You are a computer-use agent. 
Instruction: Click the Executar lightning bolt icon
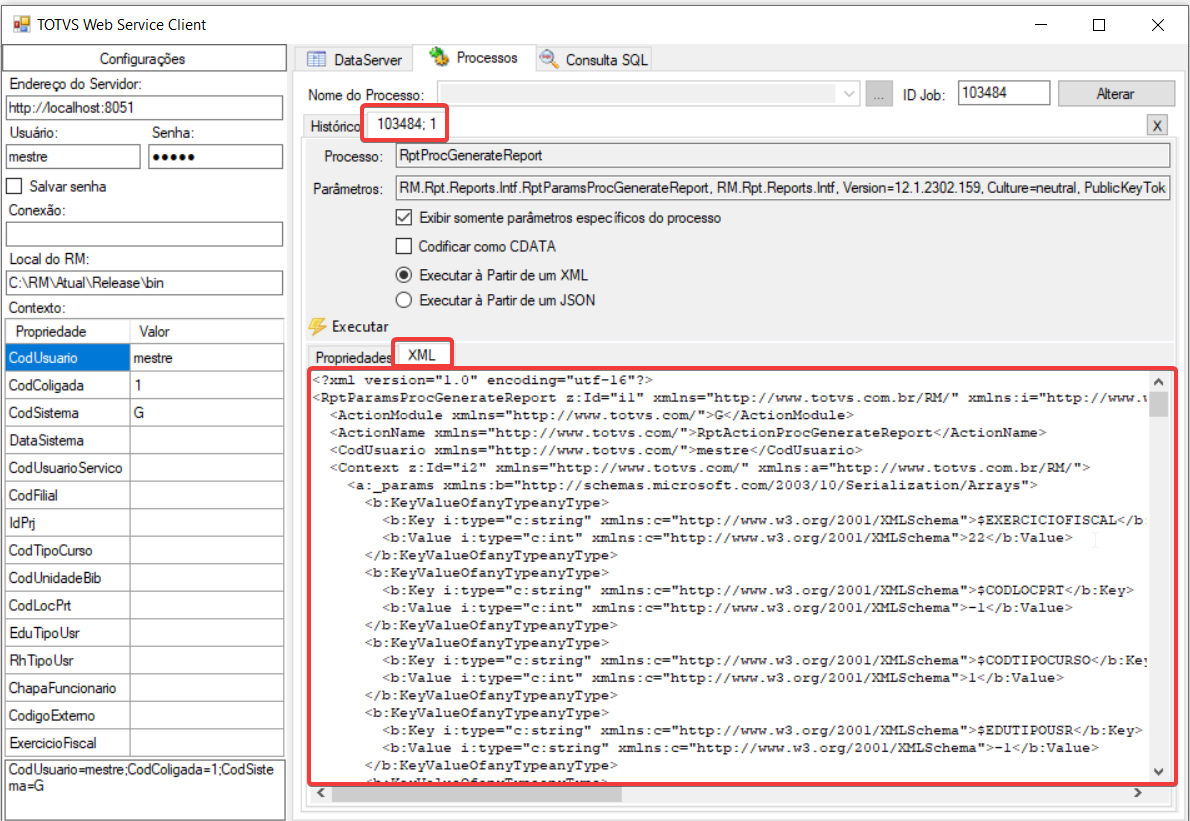pyautogui.click(x=317, y=327)
